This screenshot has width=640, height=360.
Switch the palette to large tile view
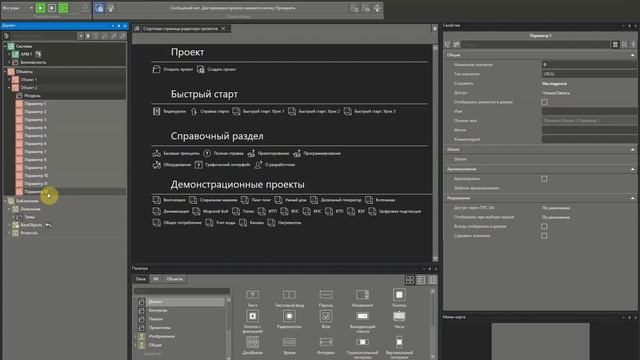coord(410,280)
